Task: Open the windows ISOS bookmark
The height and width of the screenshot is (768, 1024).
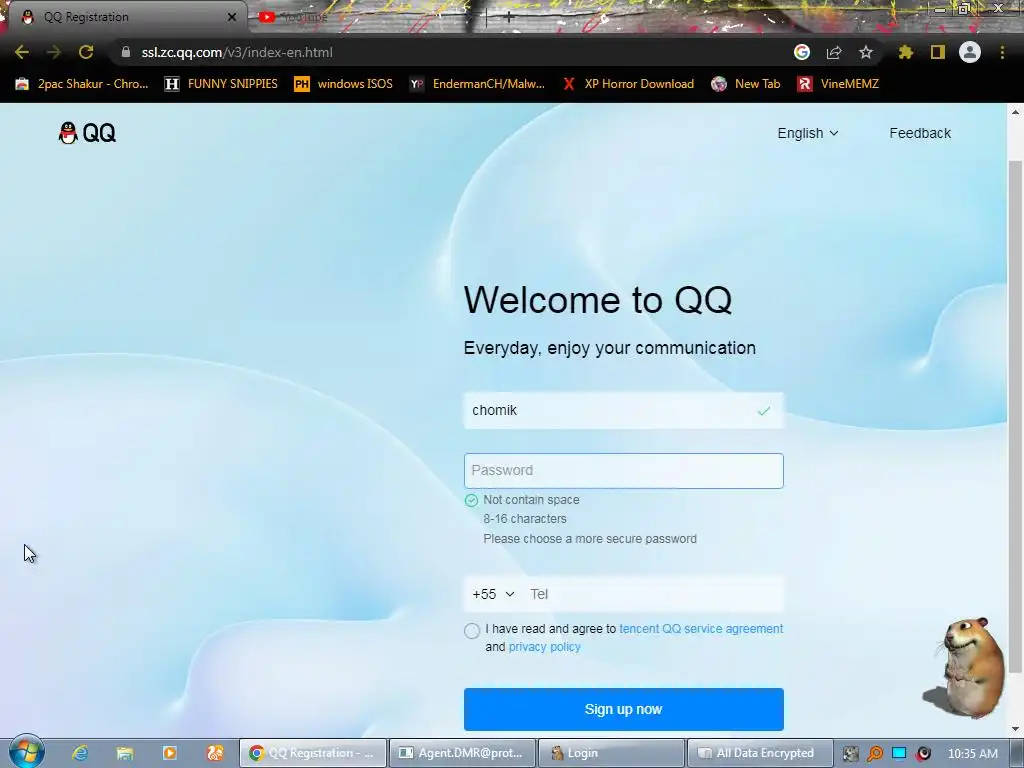Action: pos(344,84)
